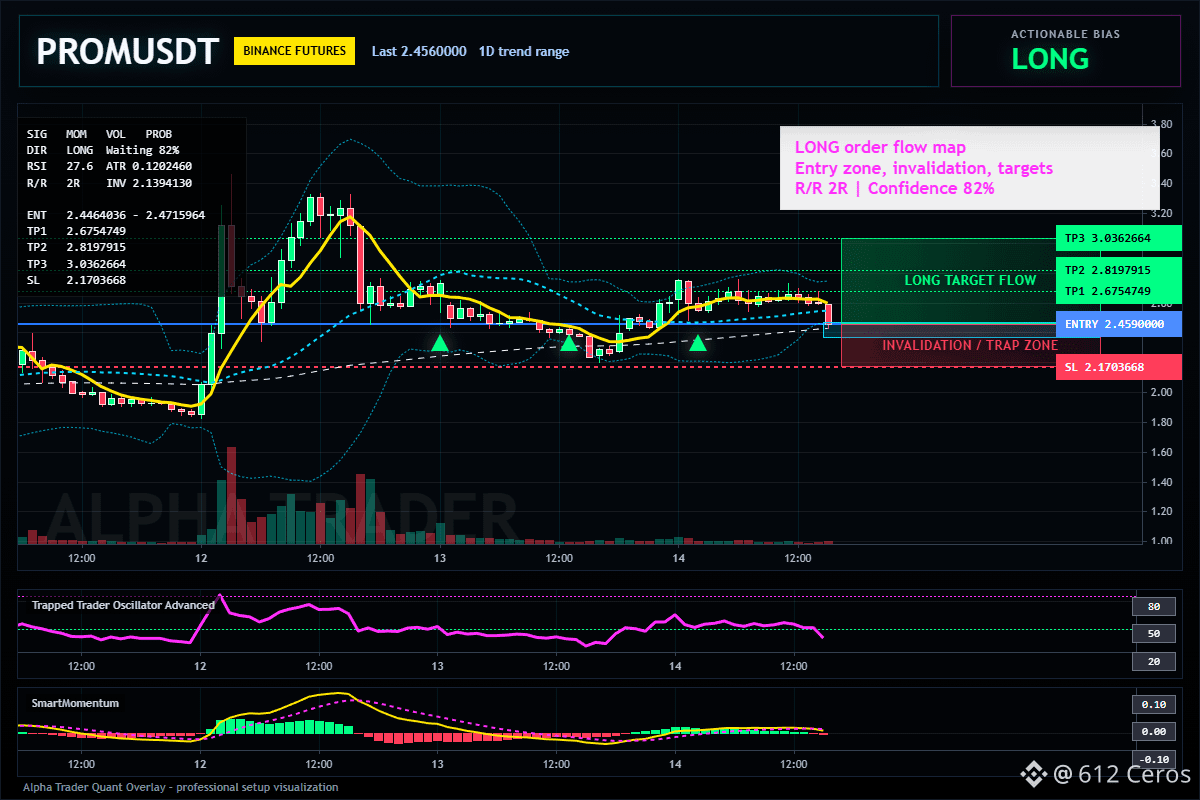Click 'R/R 2R | Confidence 82%' annotation line

pyautogui.click(x=894, y=188)
